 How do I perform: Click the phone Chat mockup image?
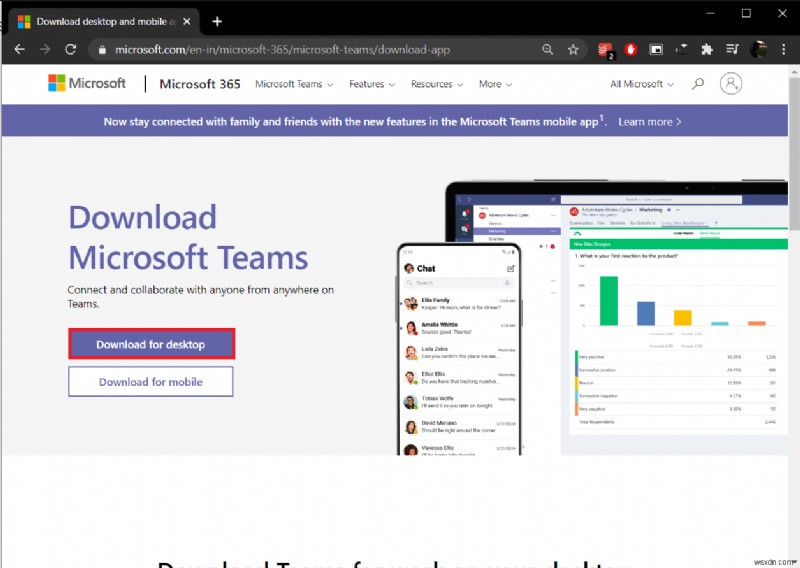(459, 349)
